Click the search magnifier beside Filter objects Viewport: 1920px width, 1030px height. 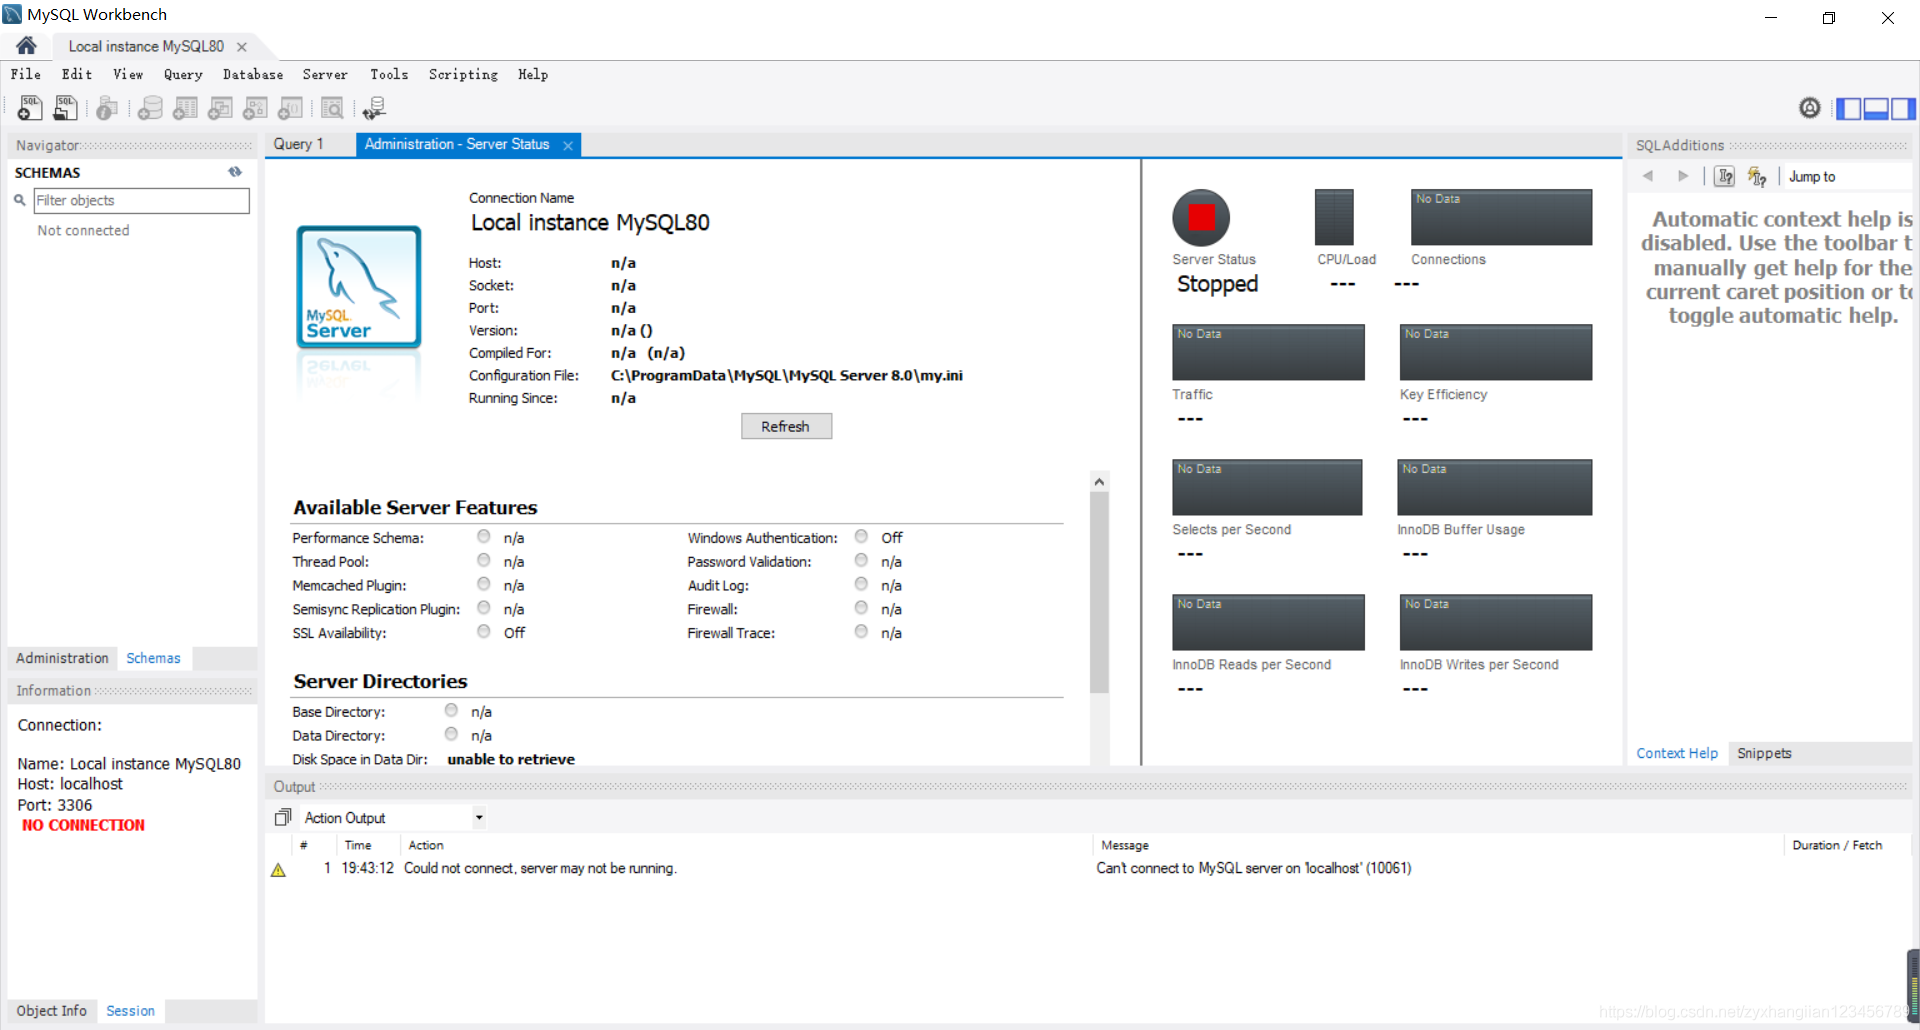pos(19,200)
